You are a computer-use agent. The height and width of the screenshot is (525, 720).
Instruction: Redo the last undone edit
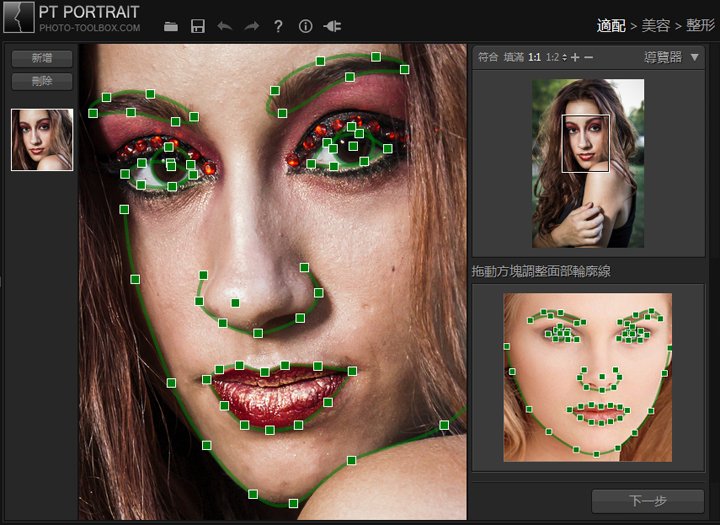252,26
